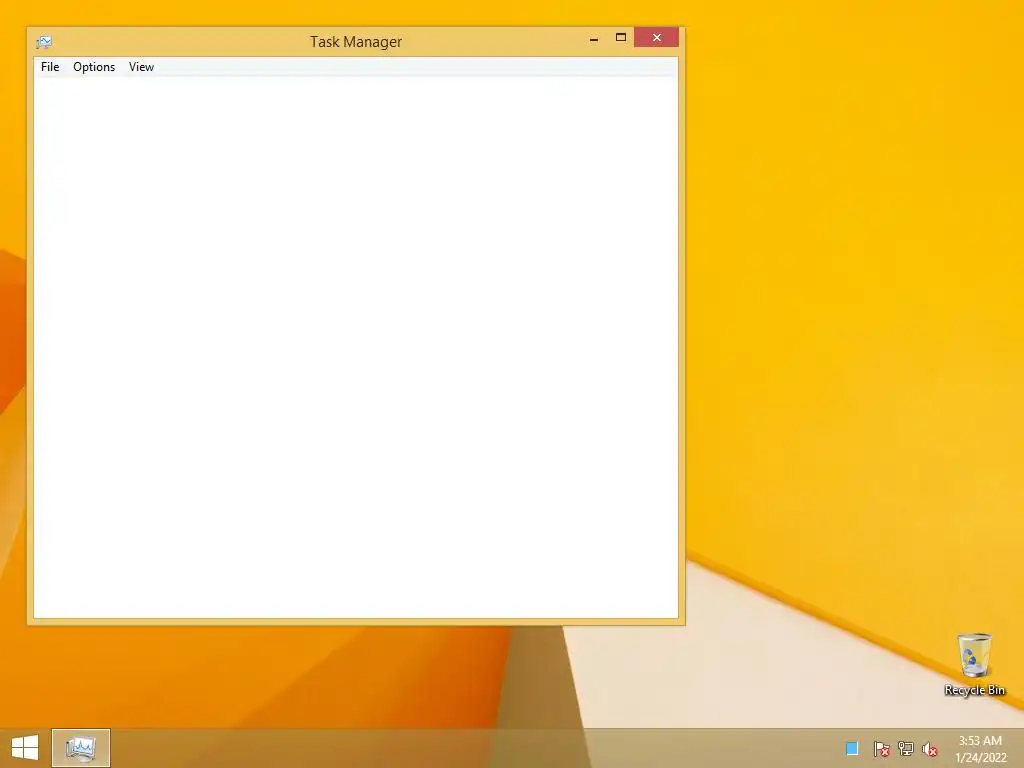Viewport: 1024px width, 768px height.
Task: Open the network status tray icon
Action: coord(906,748)
